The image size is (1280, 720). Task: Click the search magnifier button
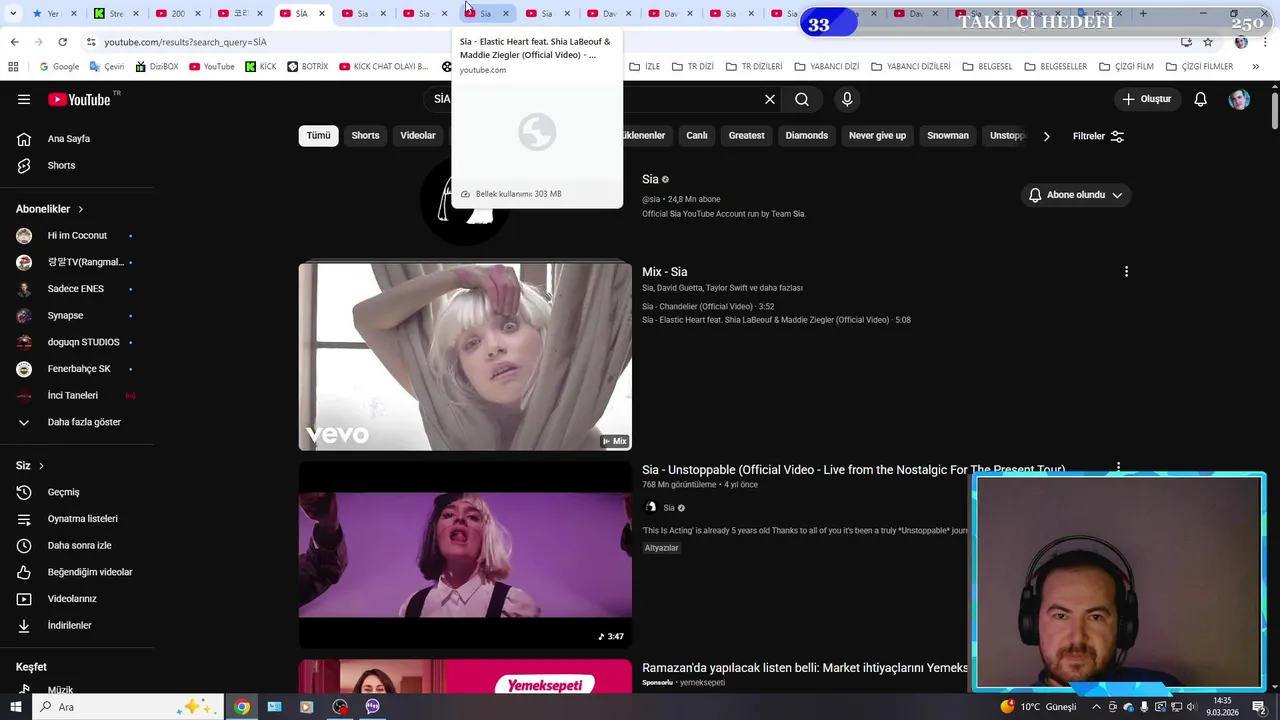tap(802, 99)
